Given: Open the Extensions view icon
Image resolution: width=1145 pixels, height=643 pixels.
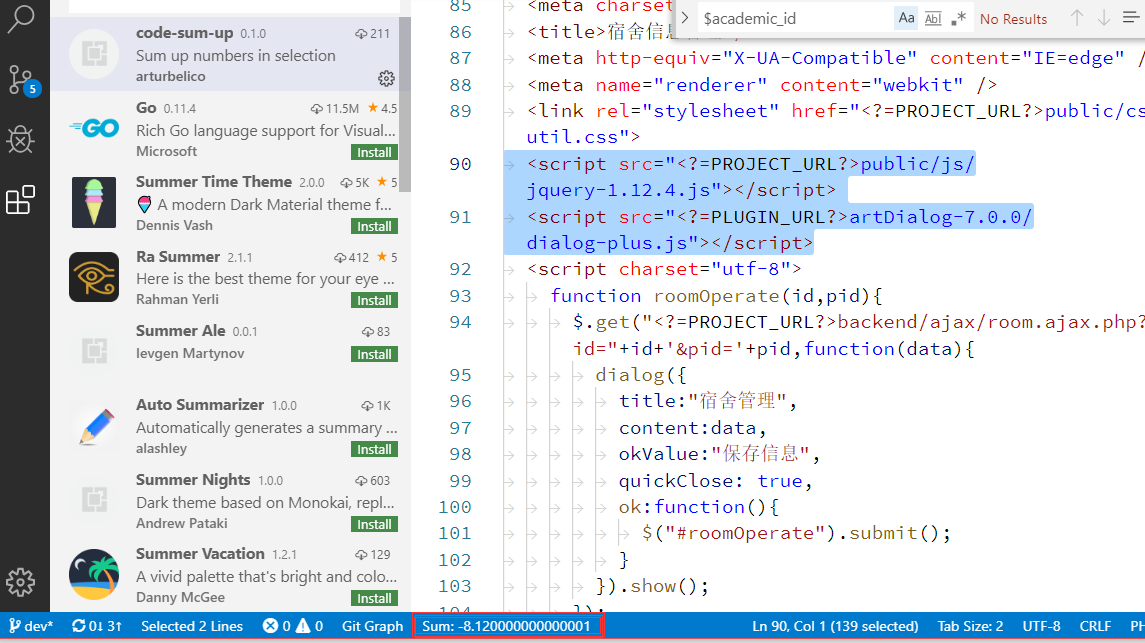Looking at the screenshot, I should coord(20,199).
